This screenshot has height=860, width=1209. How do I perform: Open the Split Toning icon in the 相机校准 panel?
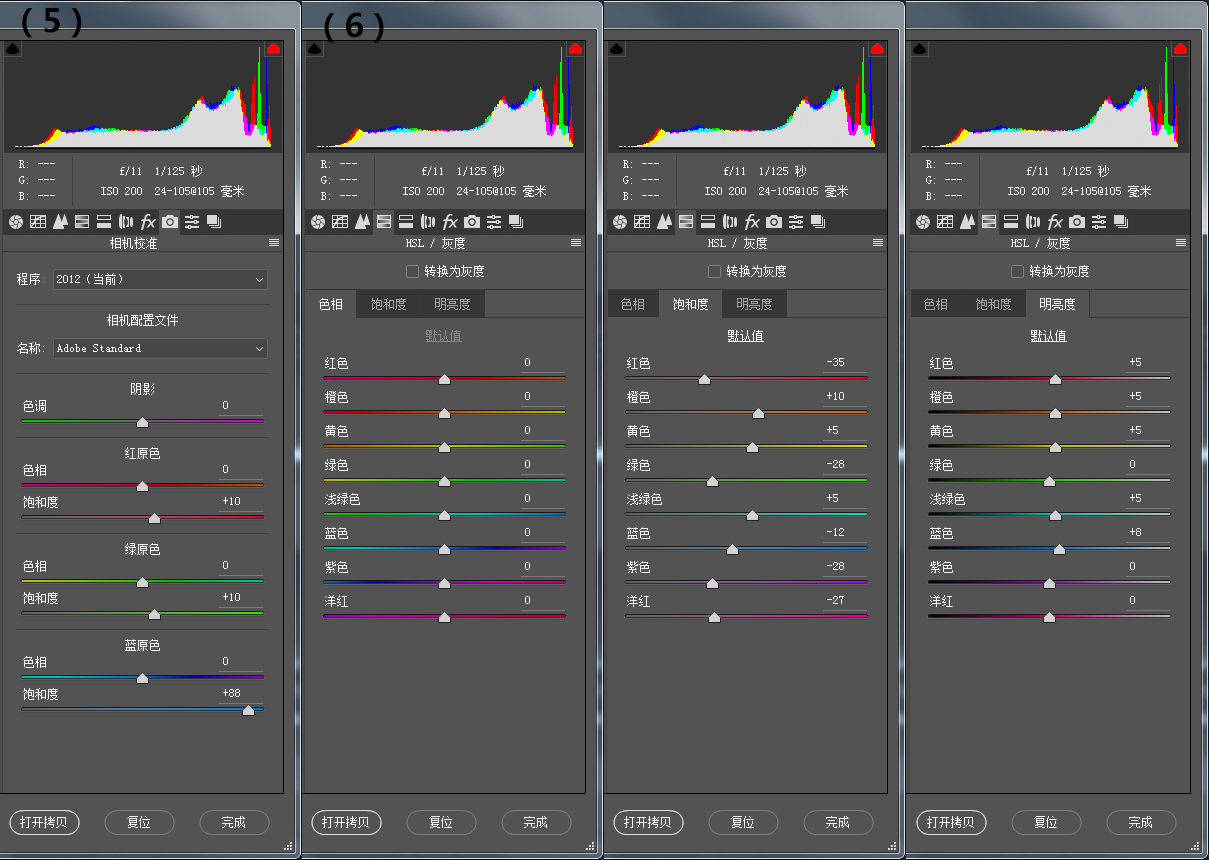tap(104, 222)
